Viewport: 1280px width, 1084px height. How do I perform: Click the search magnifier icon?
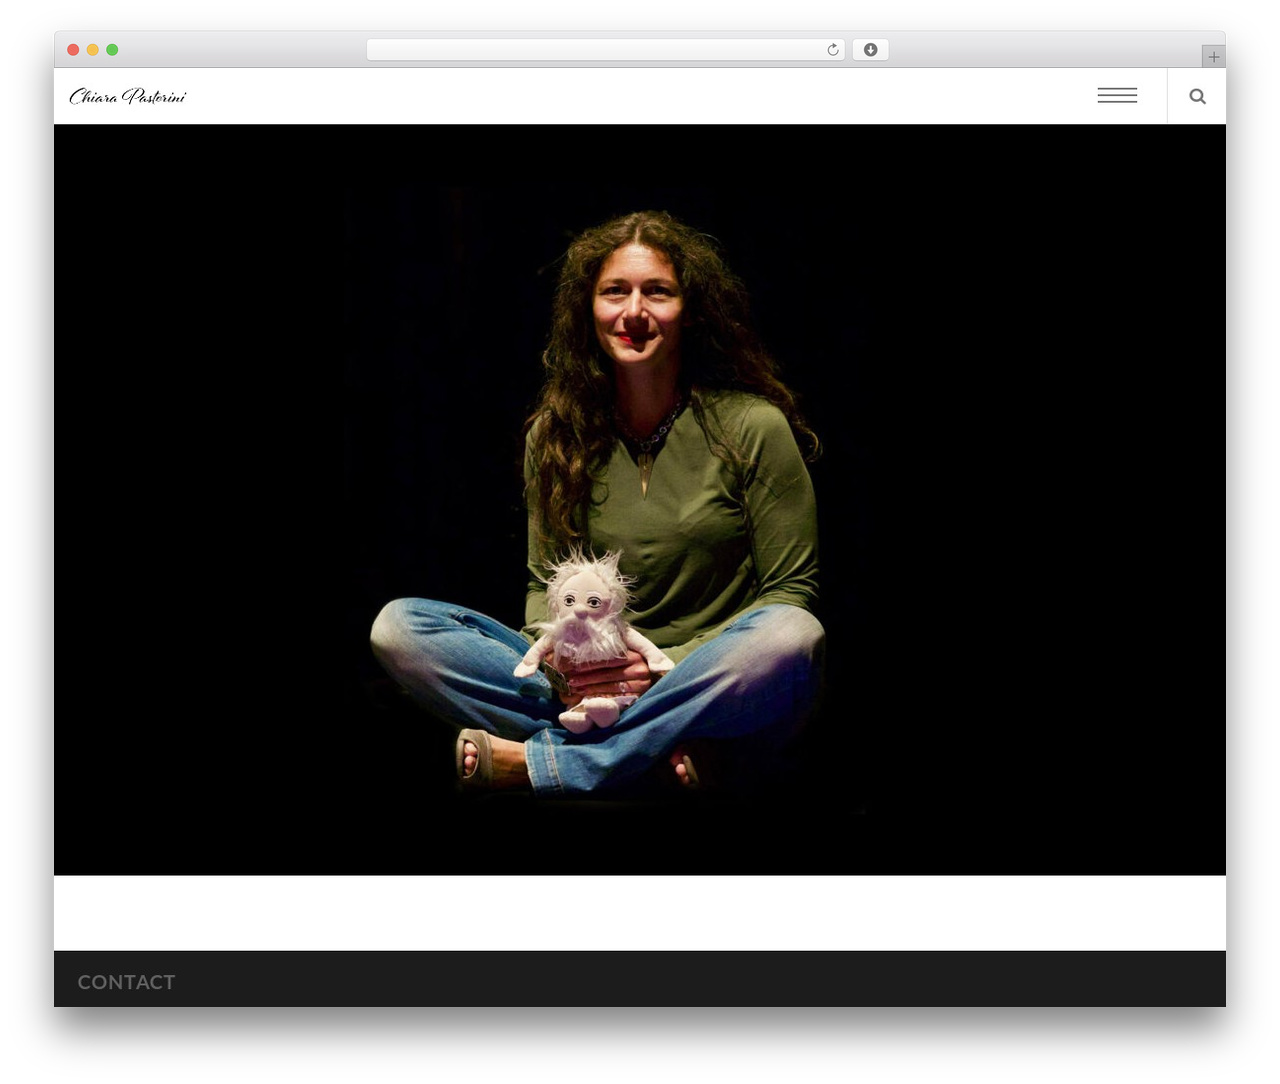pos(1197,96)
